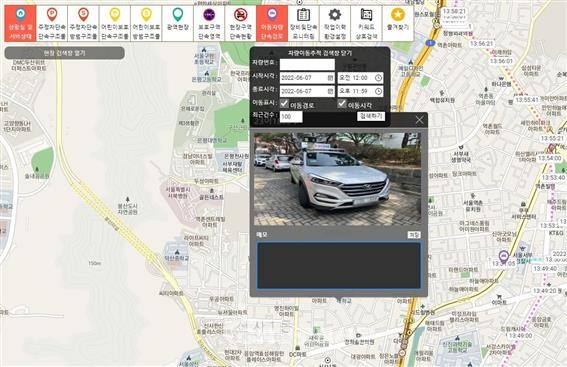567x367 pixels.
Task: Click the purple car marker on map
Action: 503,256
